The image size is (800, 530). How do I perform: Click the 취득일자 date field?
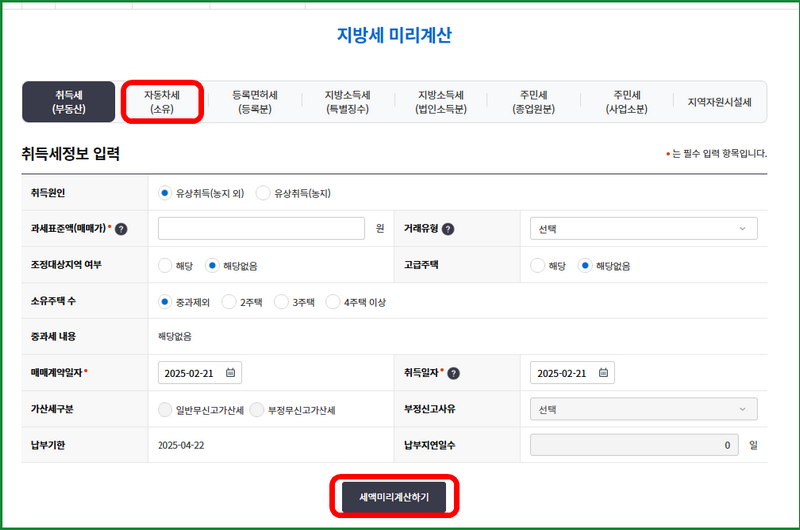tap(572, 373)
